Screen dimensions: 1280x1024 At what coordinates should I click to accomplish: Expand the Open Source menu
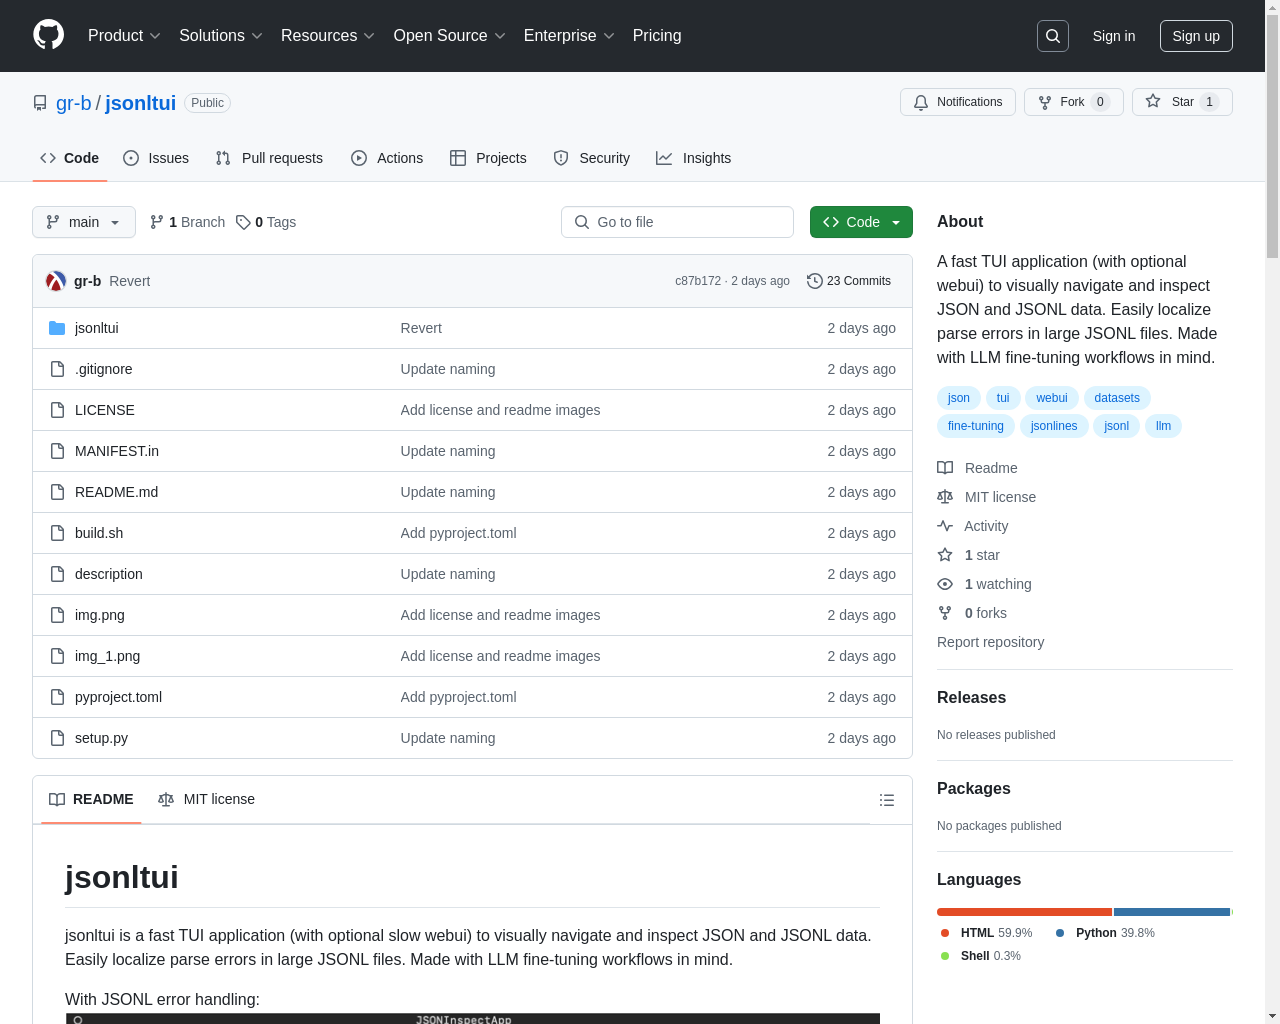(450, 36)
